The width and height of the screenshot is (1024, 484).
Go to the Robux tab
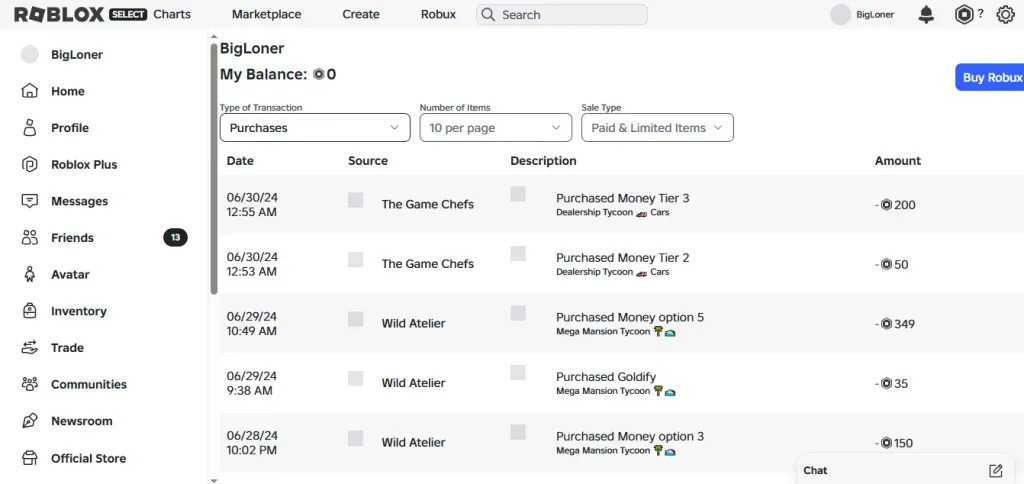click(438, 14)
